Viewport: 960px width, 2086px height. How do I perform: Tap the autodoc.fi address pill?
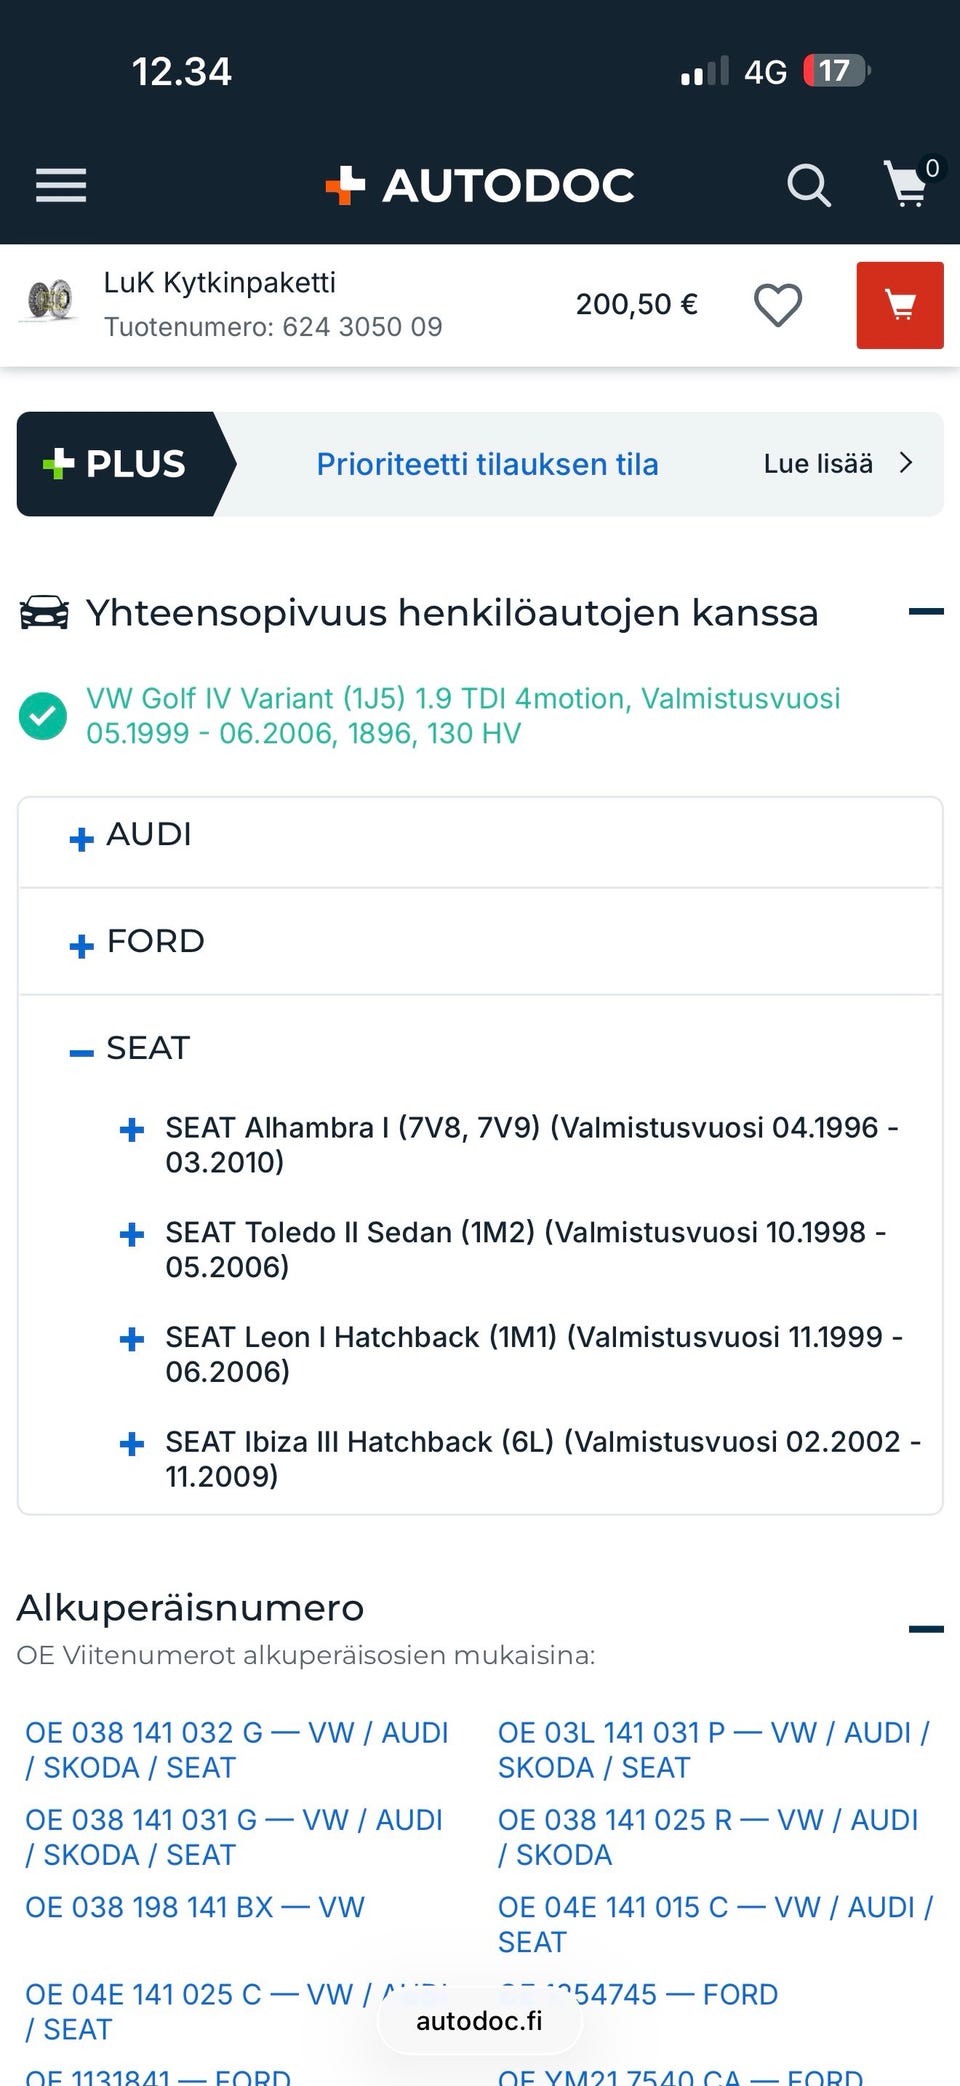click(479, 2021)
